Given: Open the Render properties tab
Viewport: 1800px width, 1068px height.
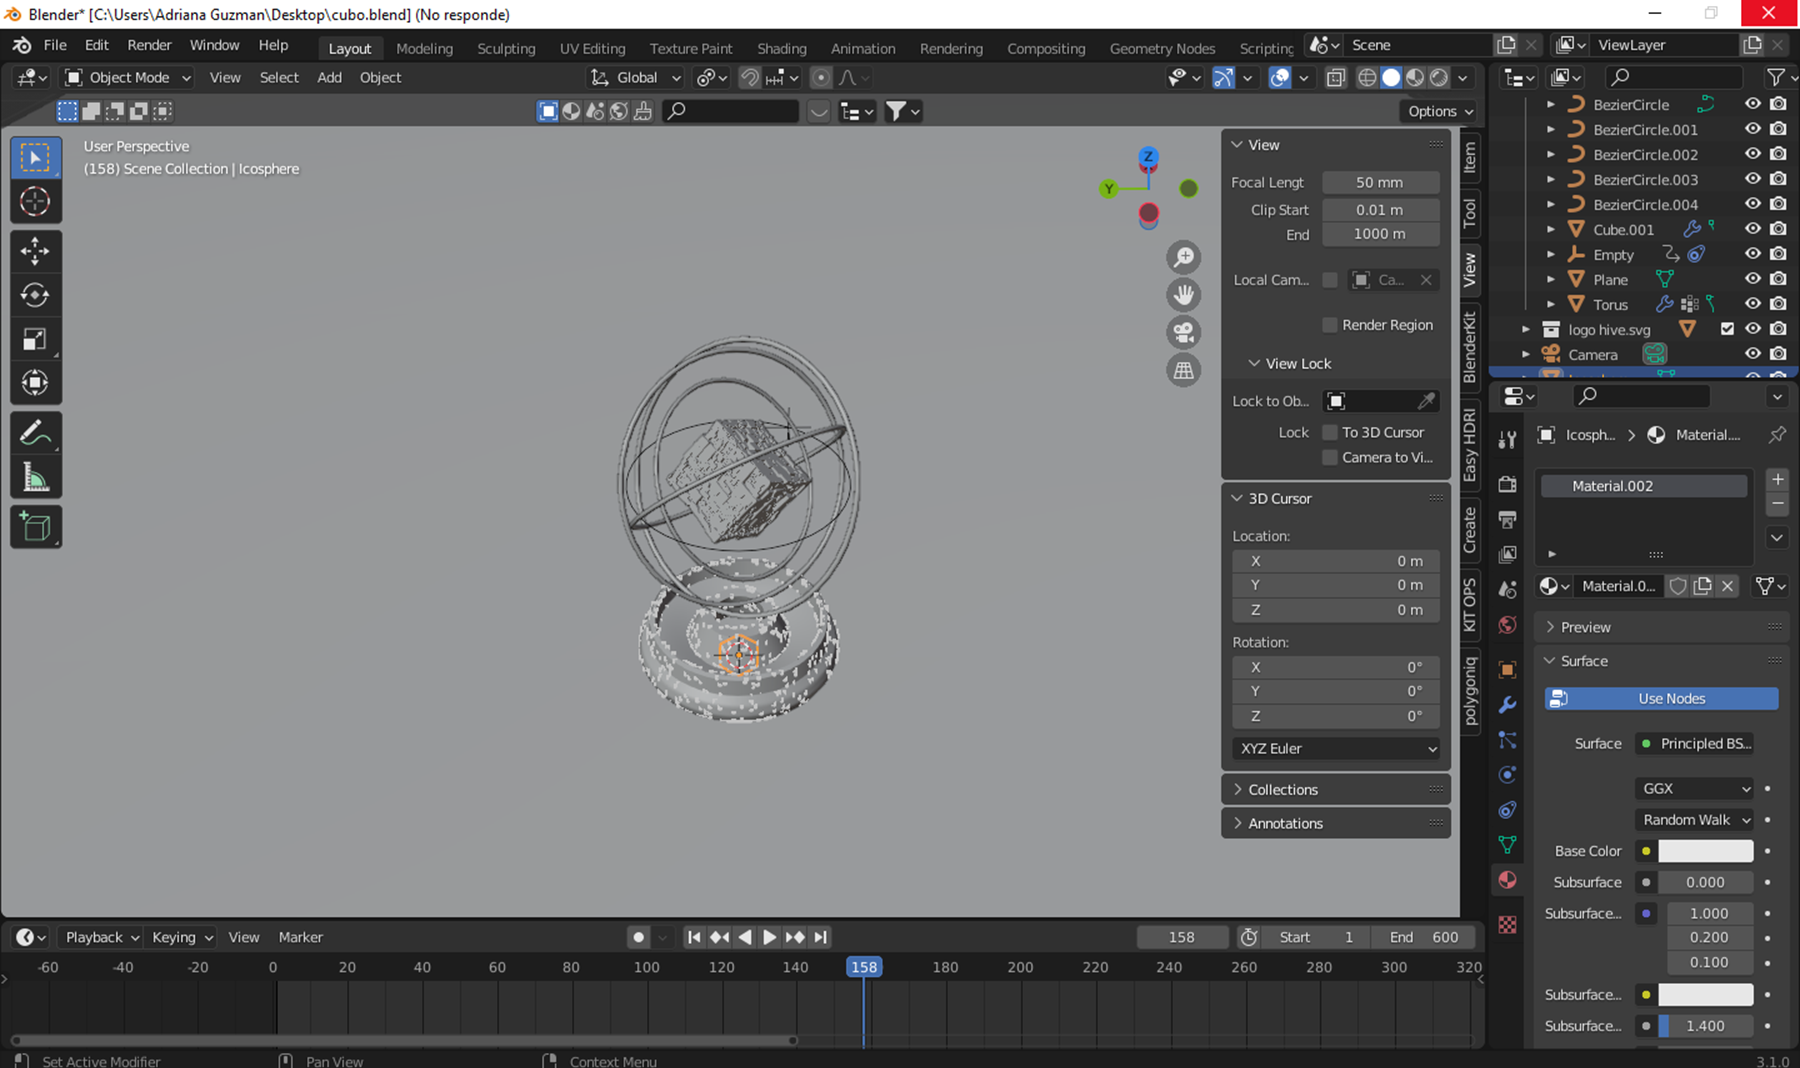Looking at the screenshot, I should point(1508,484).
